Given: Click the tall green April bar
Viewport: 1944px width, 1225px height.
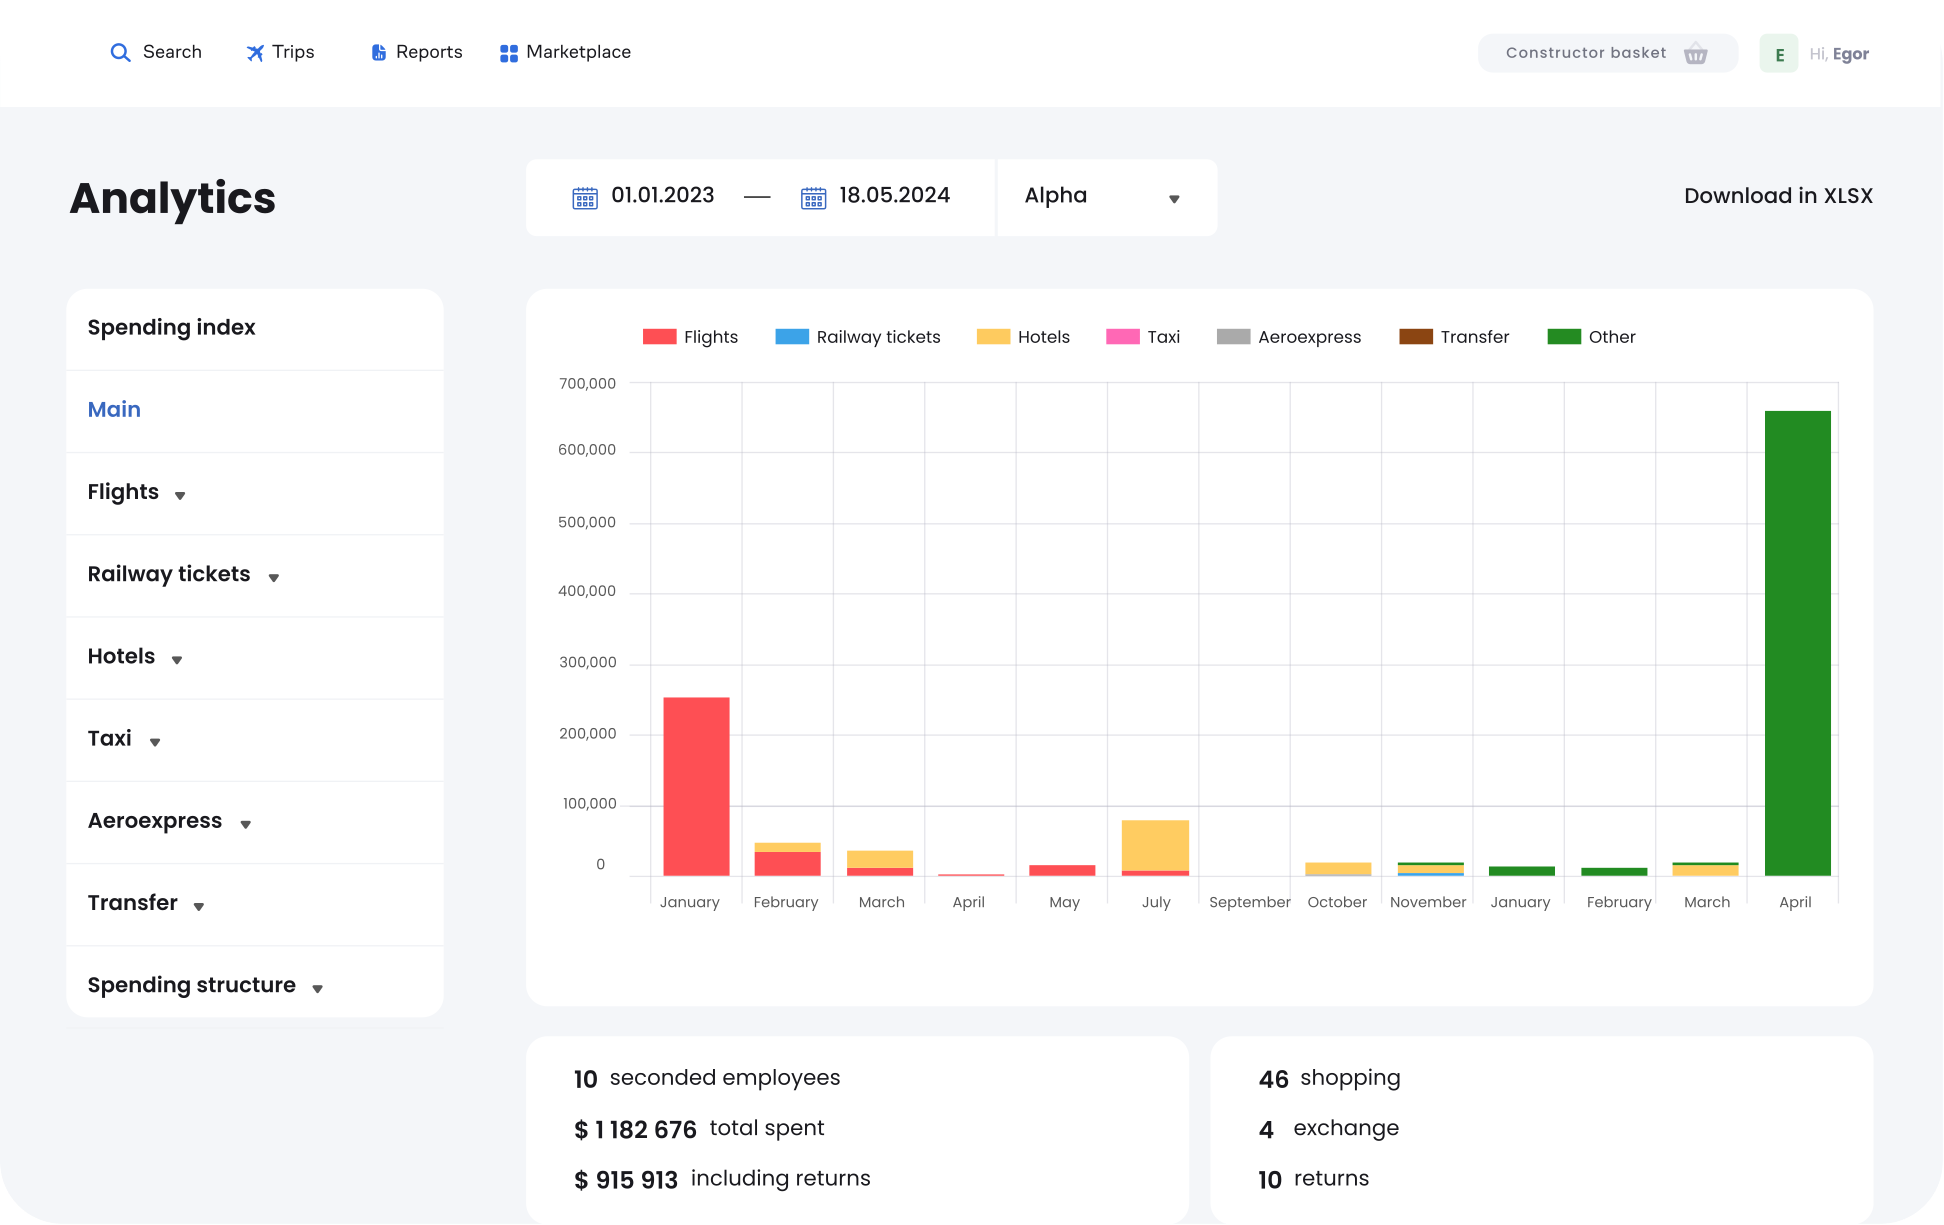Looking at the screenshot, I should click(1797, 642).
